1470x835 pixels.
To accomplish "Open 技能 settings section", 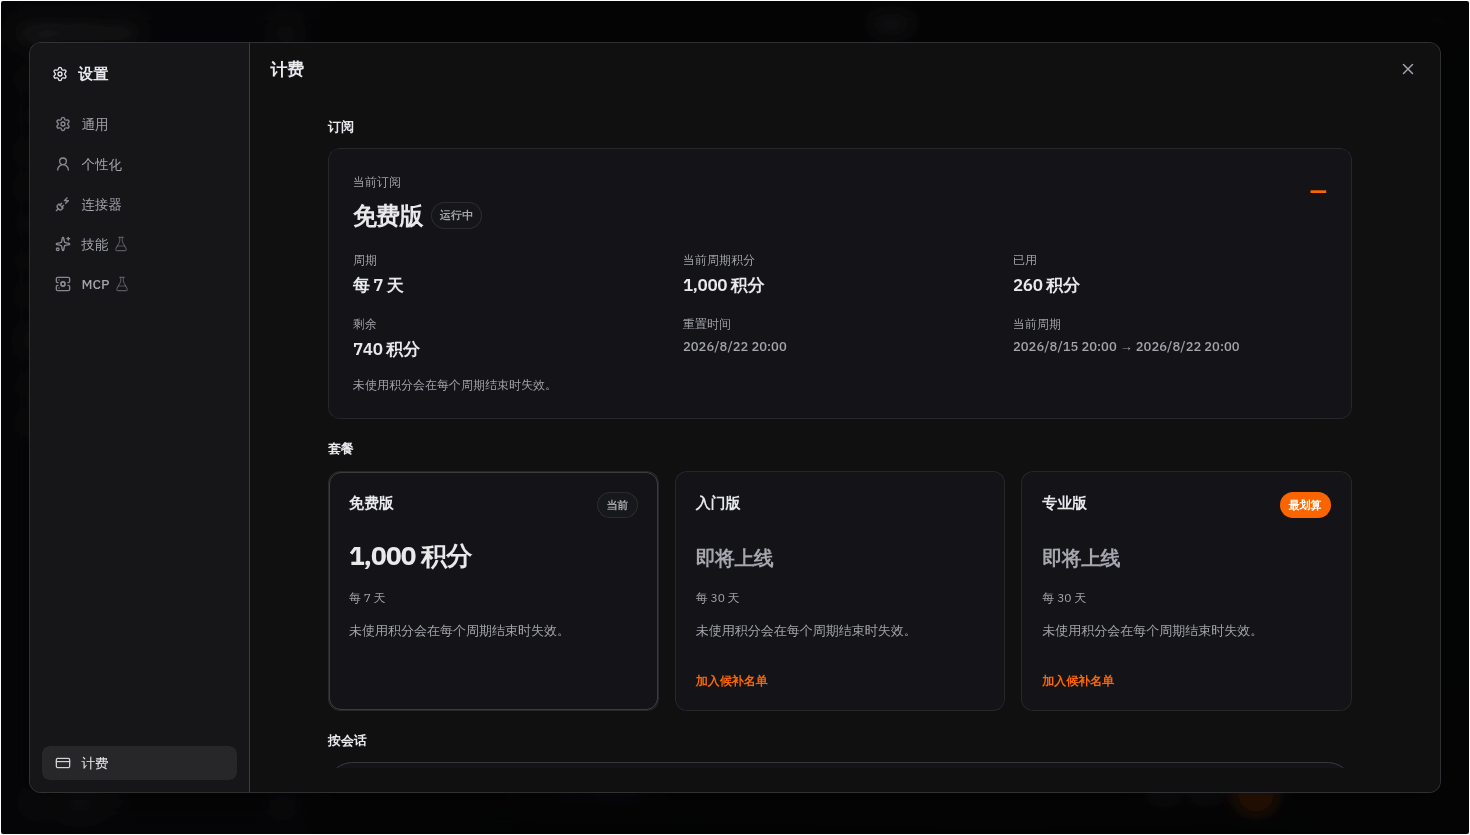I will click(139, 244).
